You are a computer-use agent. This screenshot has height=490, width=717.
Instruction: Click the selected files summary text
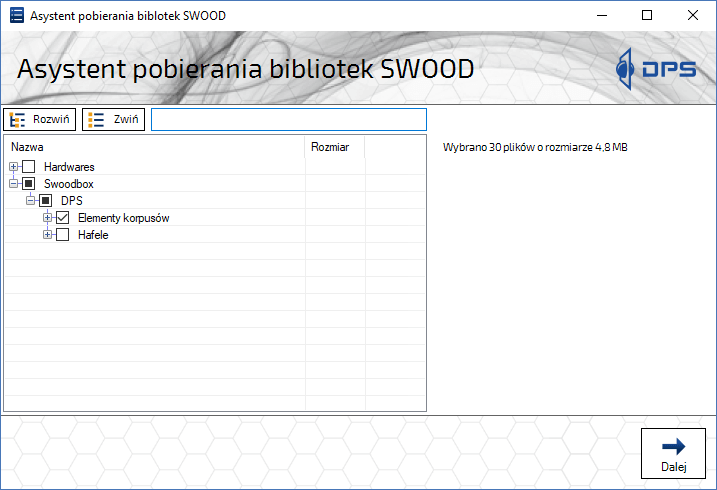click(x=535, y=147)
